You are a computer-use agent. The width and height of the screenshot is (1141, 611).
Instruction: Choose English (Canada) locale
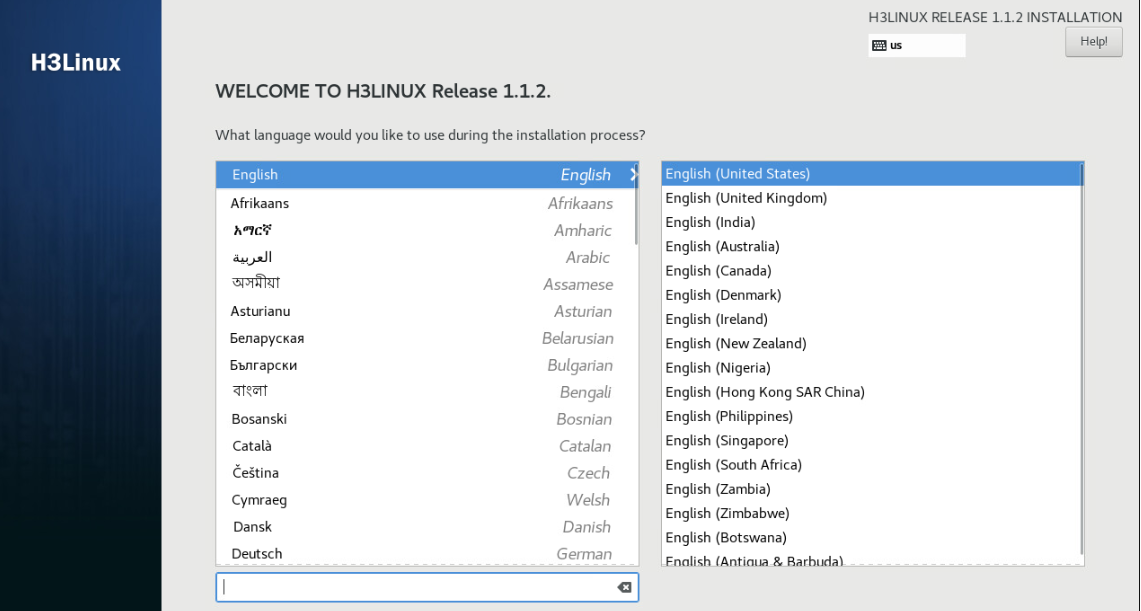871,271
